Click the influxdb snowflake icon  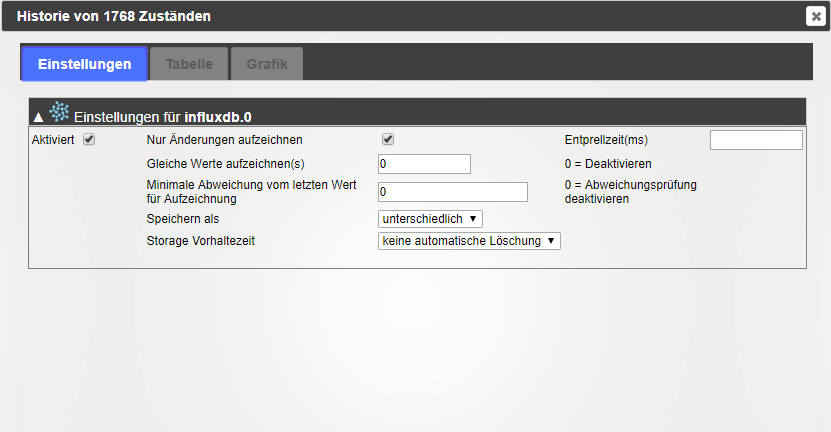point(59,112)
